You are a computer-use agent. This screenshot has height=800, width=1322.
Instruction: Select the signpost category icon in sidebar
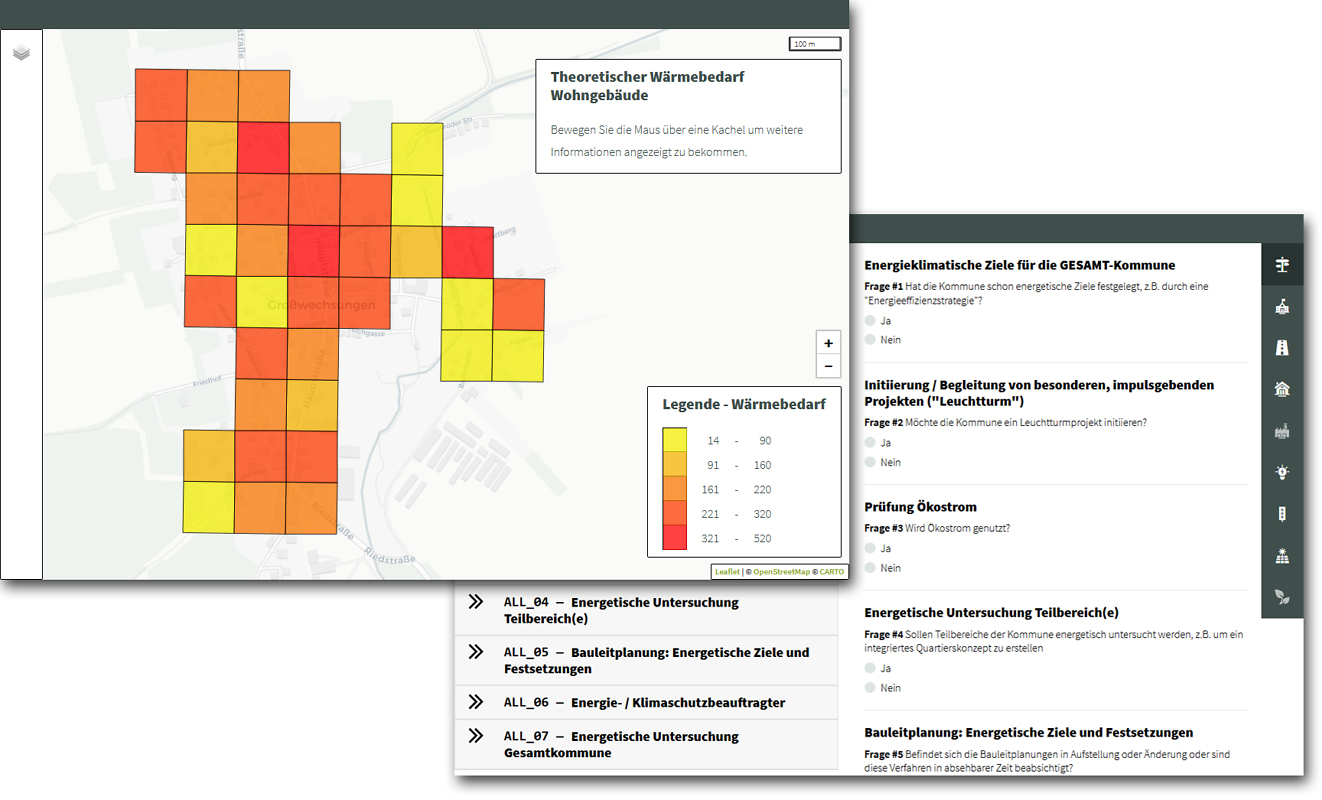[x=1282, y=264]
